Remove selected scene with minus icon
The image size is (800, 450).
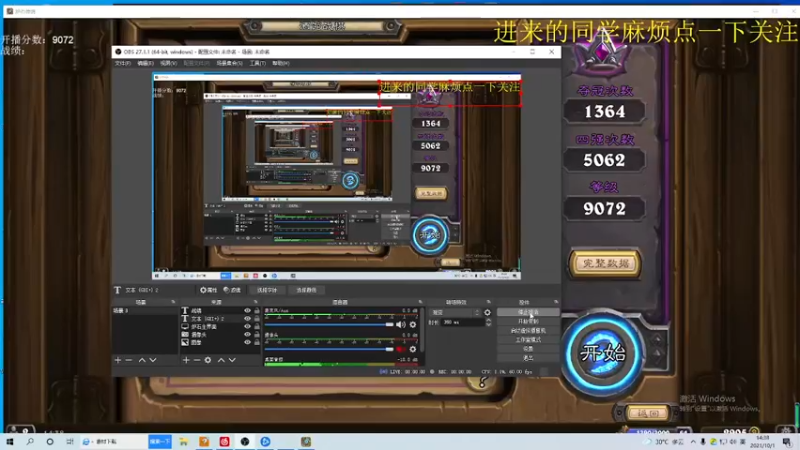(129, 360)
